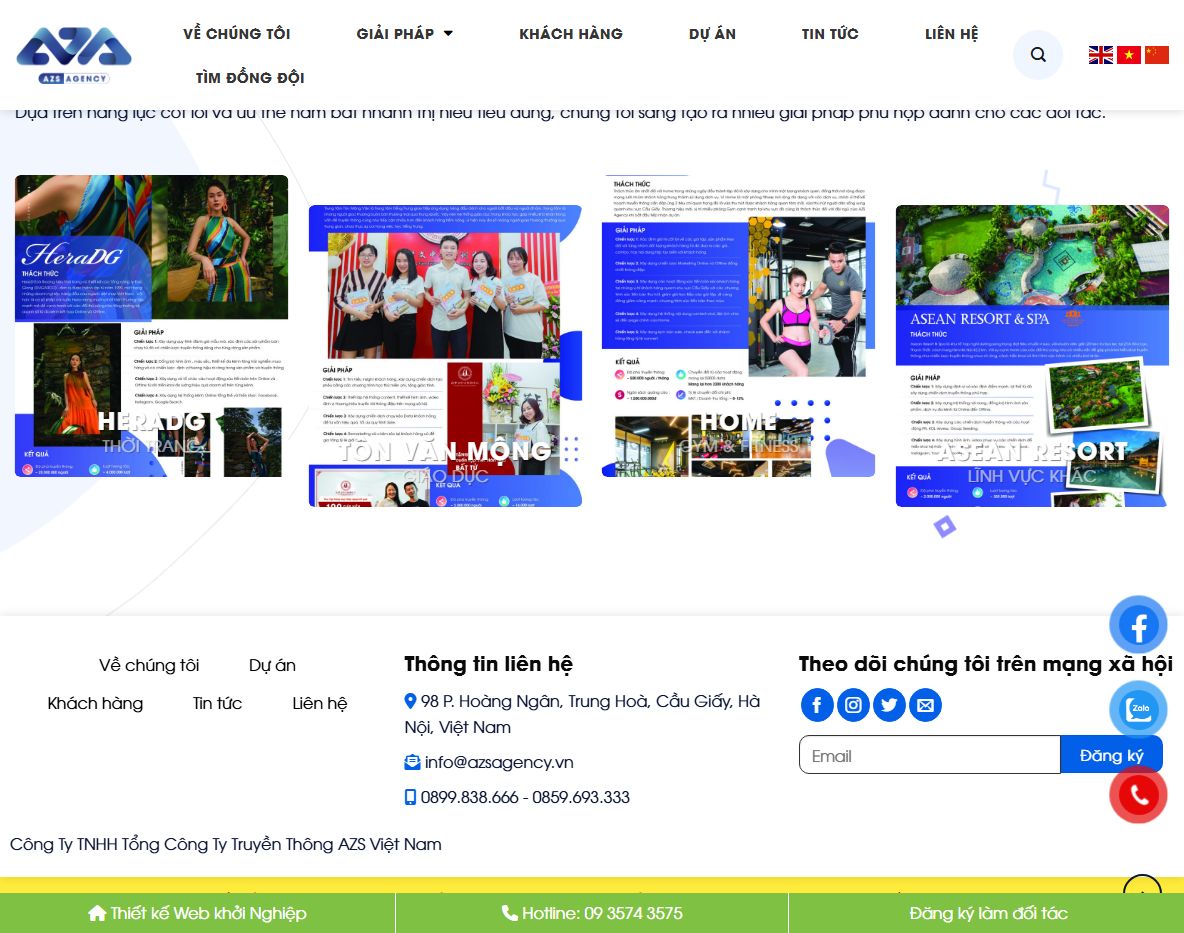Open floating Facebook chat button
1184x933 pixels.
coord(1138,625)
